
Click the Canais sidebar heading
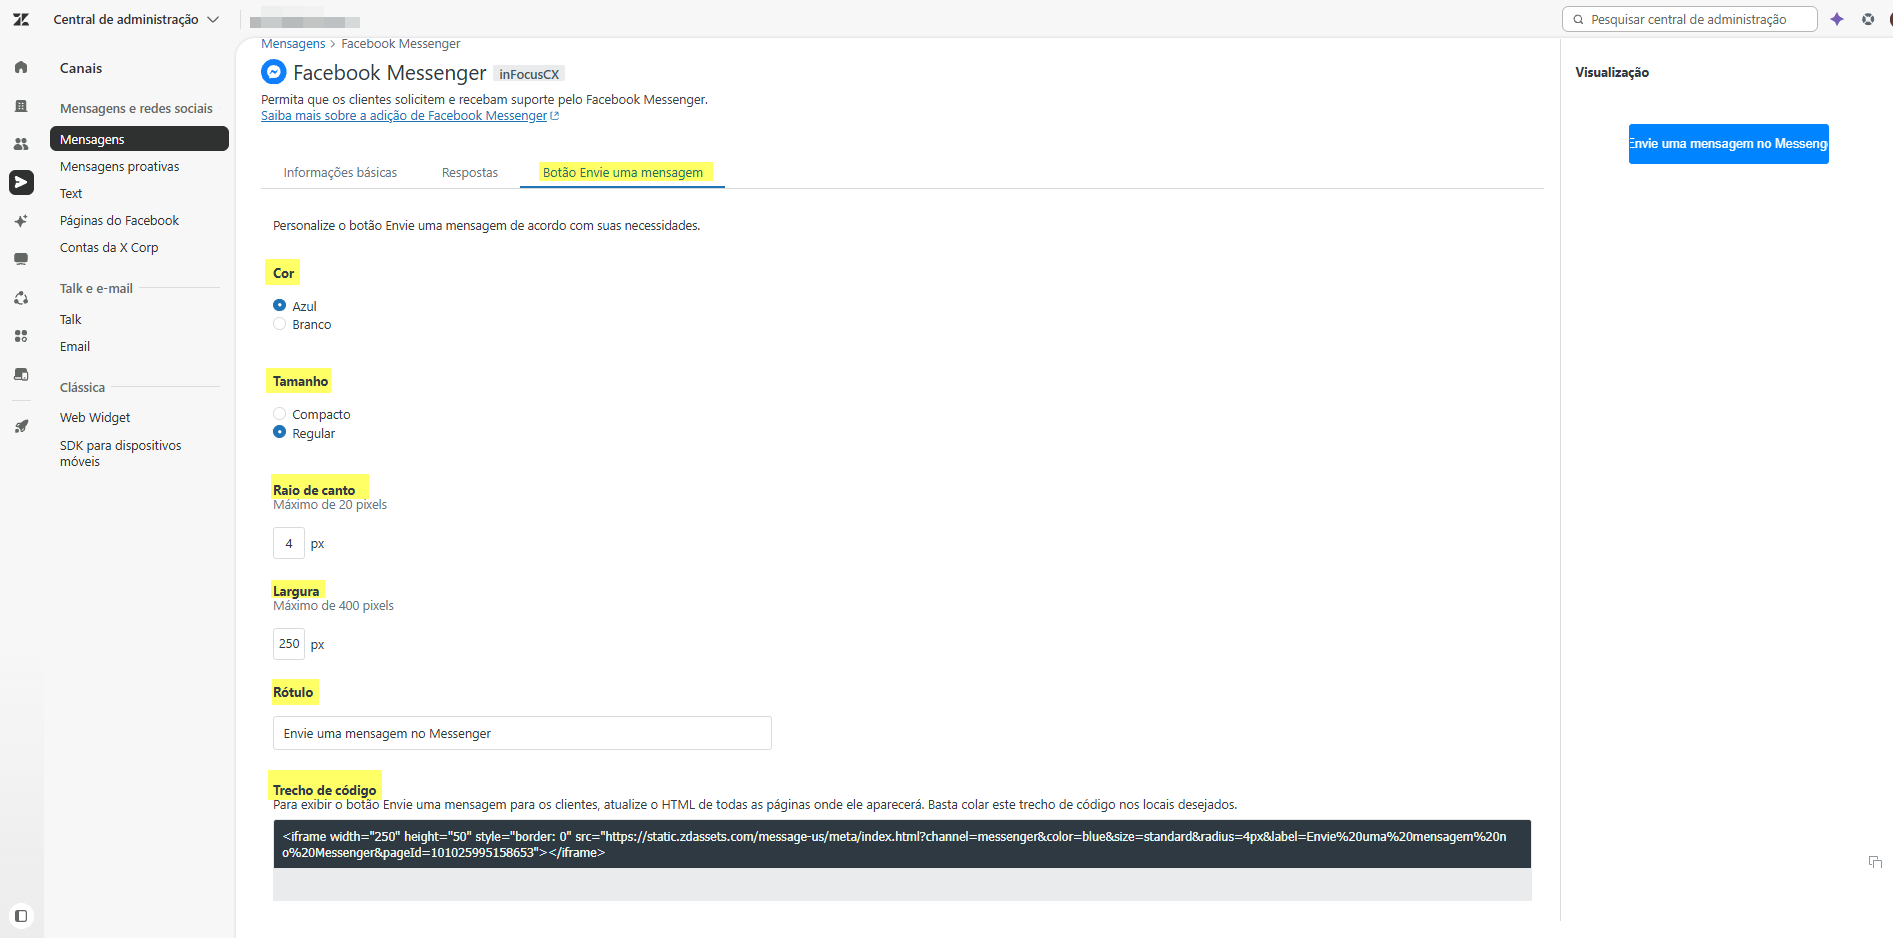point(81,68)
